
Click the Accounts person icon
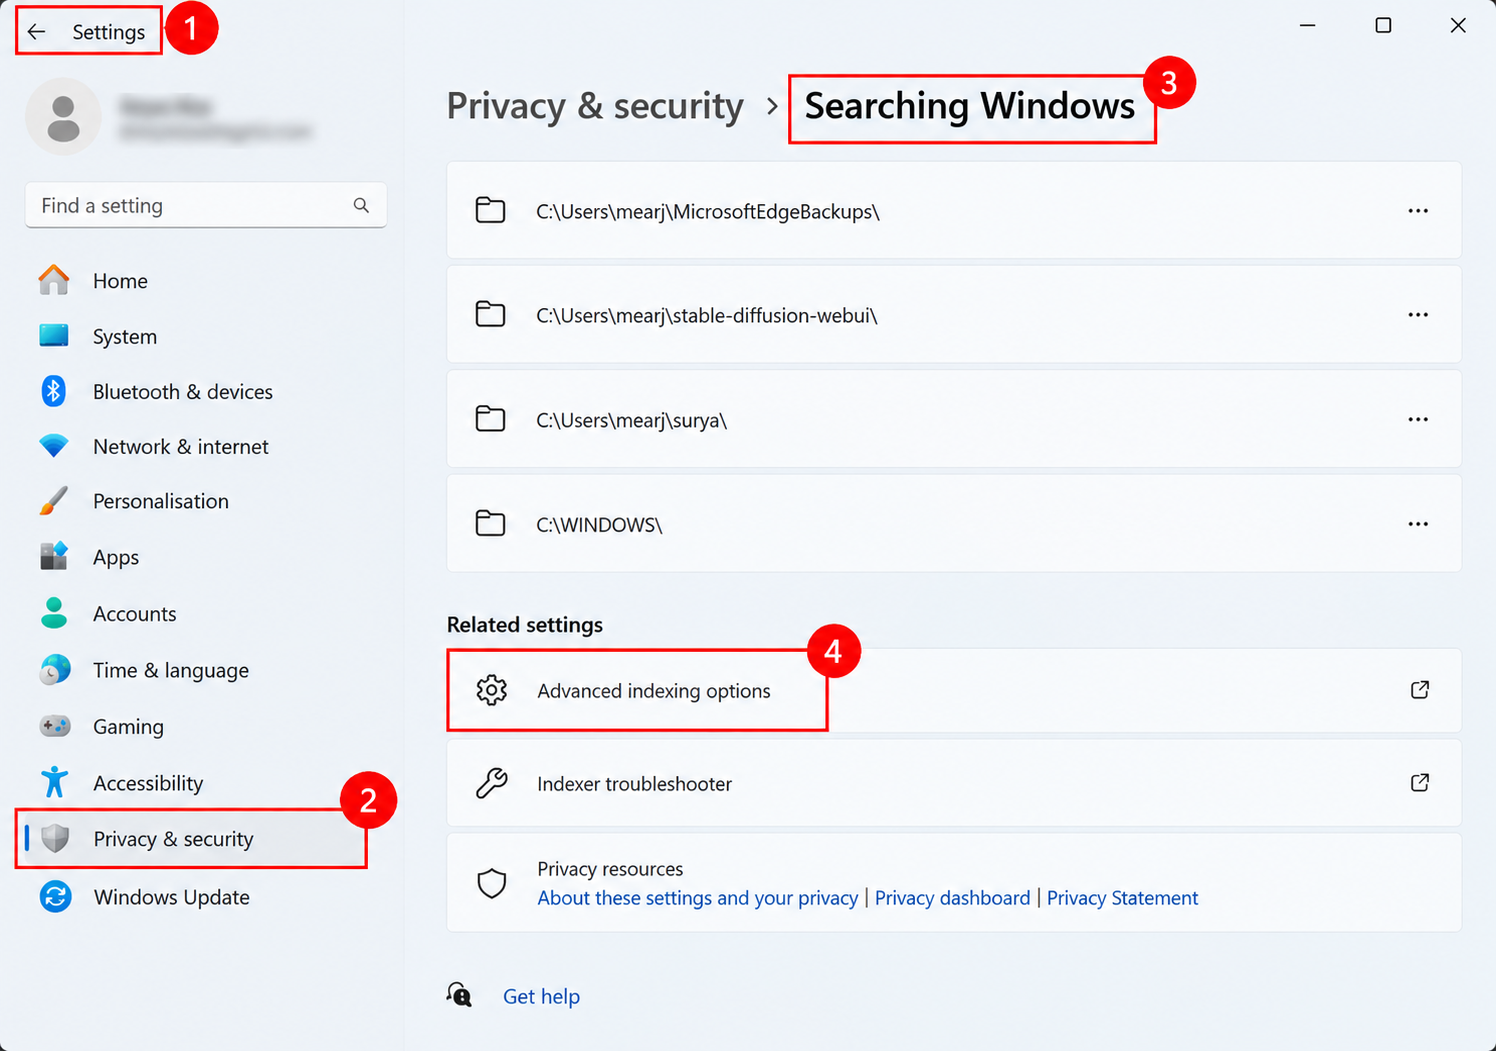[54, 613]
